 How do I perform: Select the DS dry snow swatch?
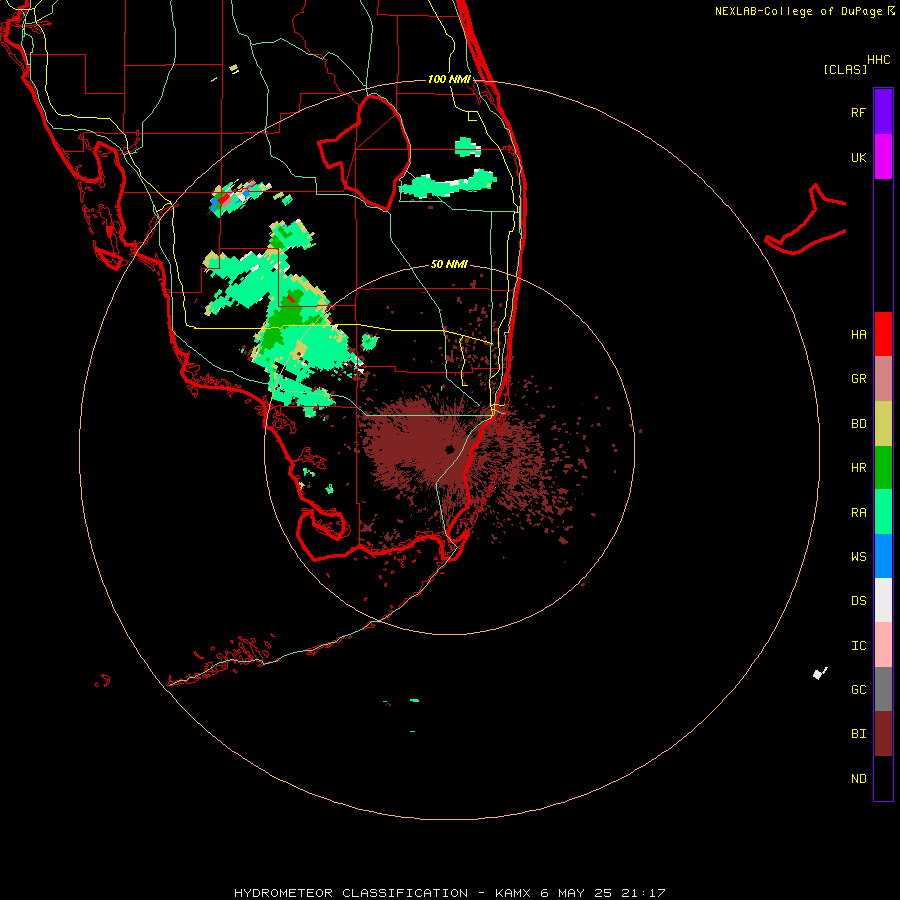pyautogui.click(x=883, y=600)
